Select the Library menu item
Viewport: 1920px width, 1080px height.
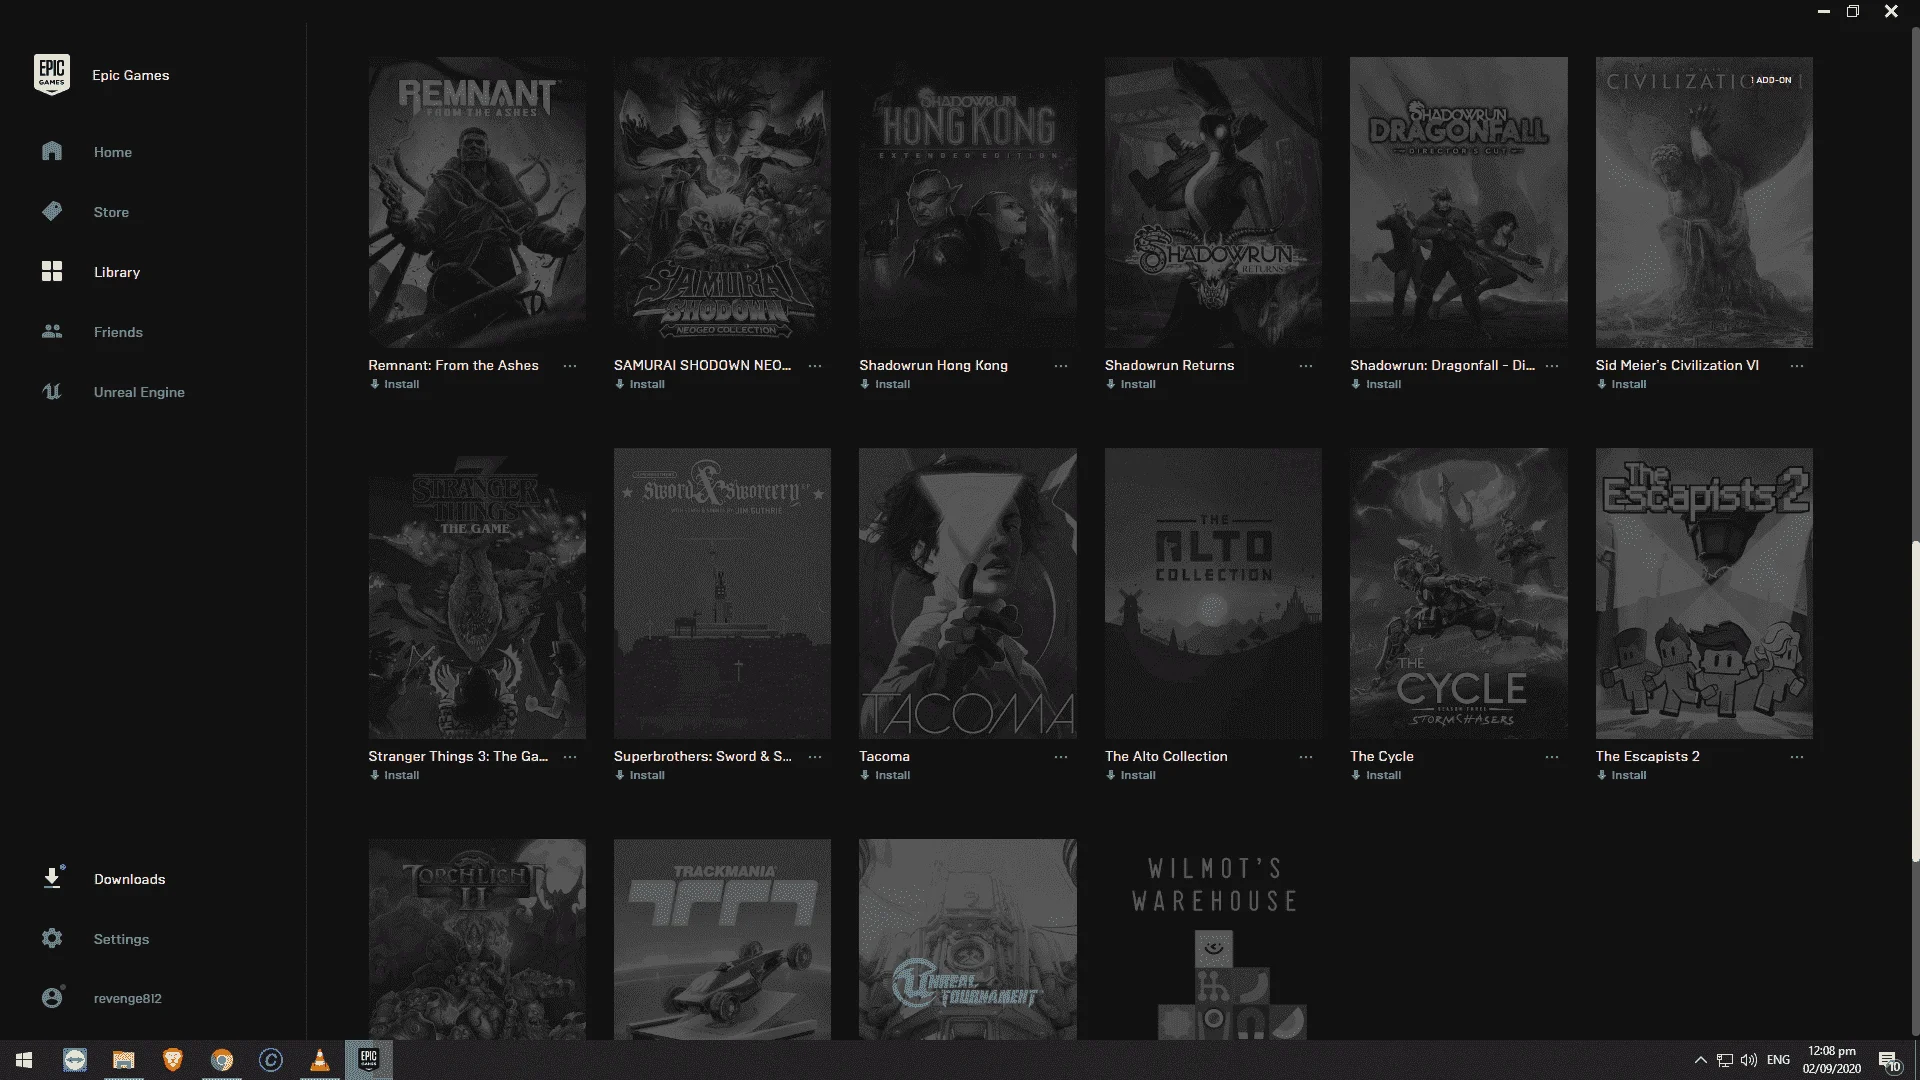pos(117,272)
